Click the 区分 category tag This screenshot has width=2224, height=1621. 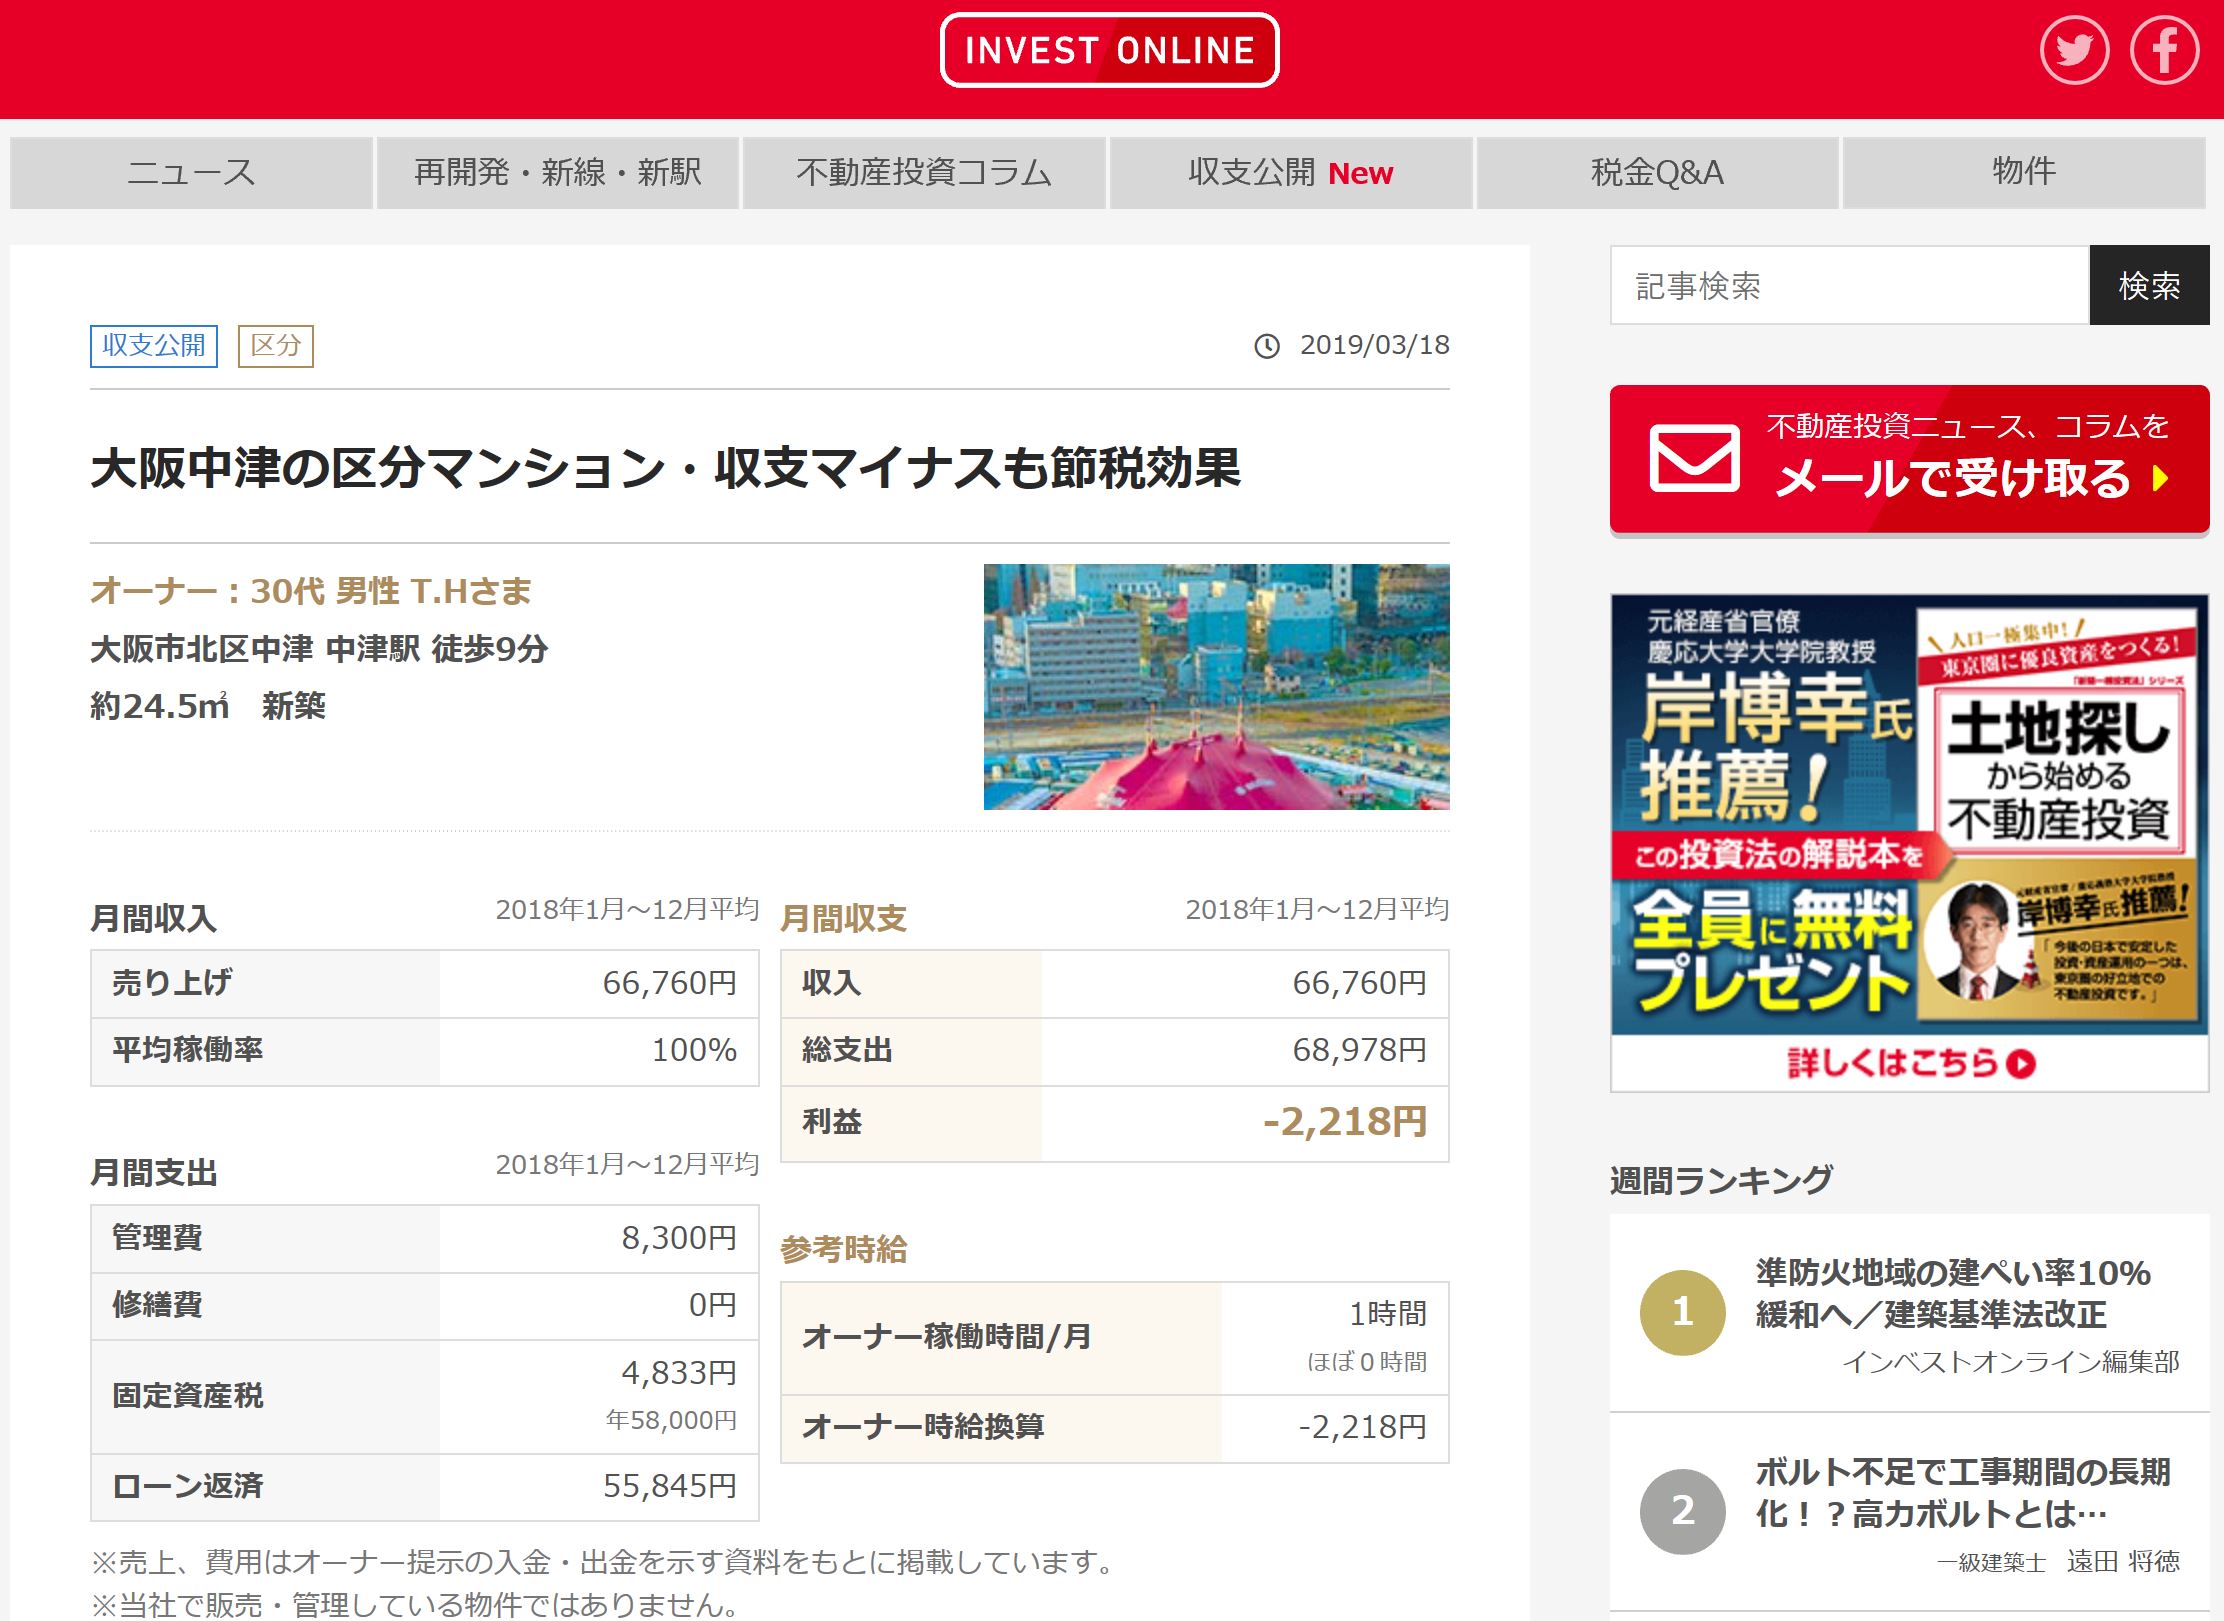coord(275,346)
